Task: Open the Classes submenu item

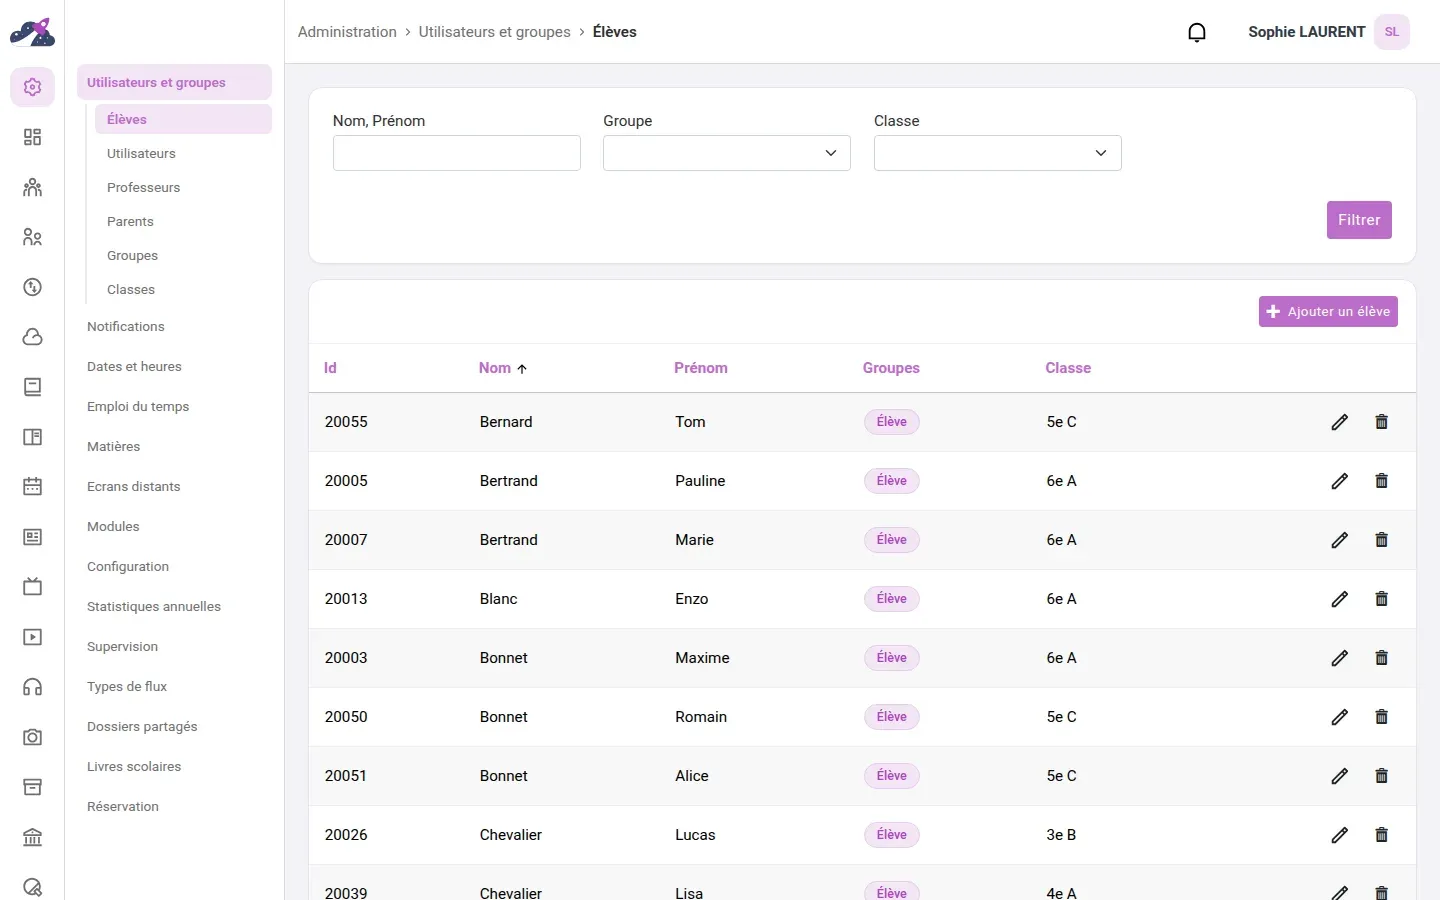Action: coord(131,290)
